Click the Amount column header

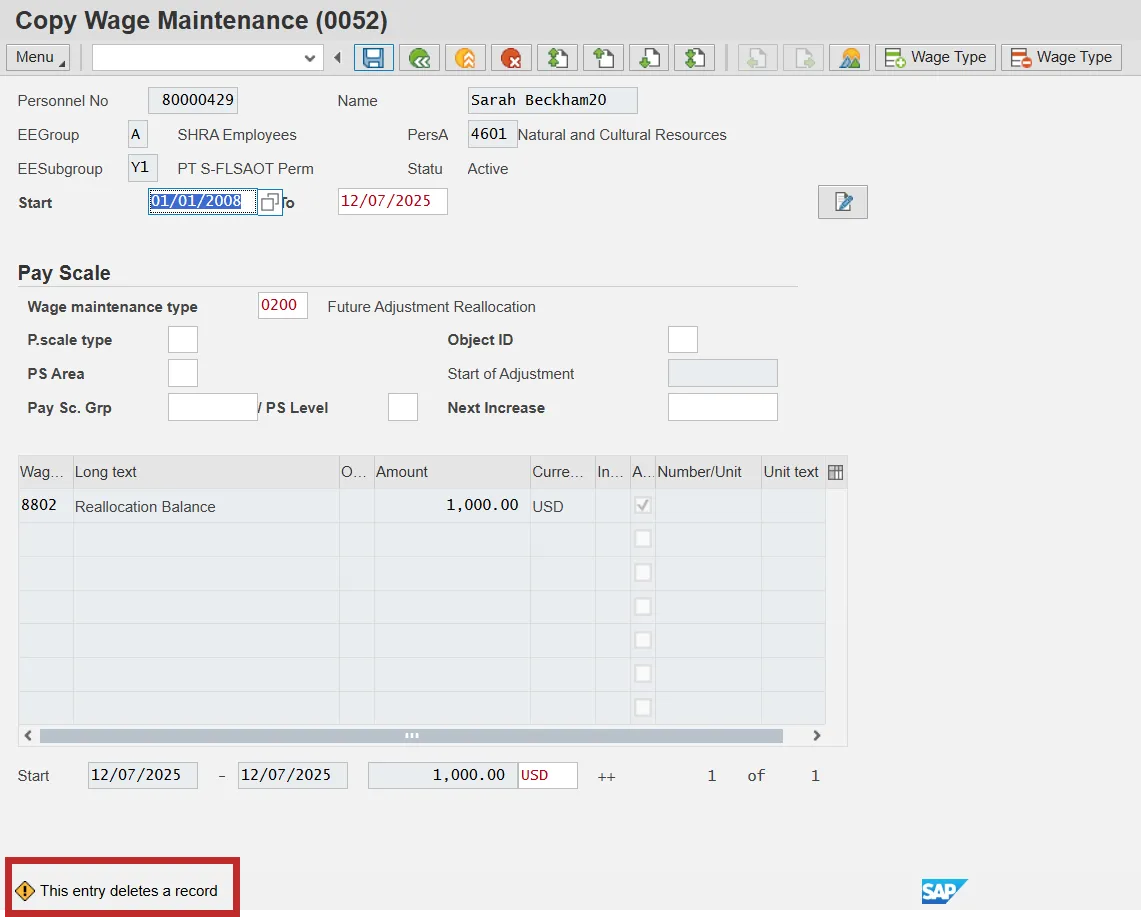pyautogui.click(x=451, y=472)
